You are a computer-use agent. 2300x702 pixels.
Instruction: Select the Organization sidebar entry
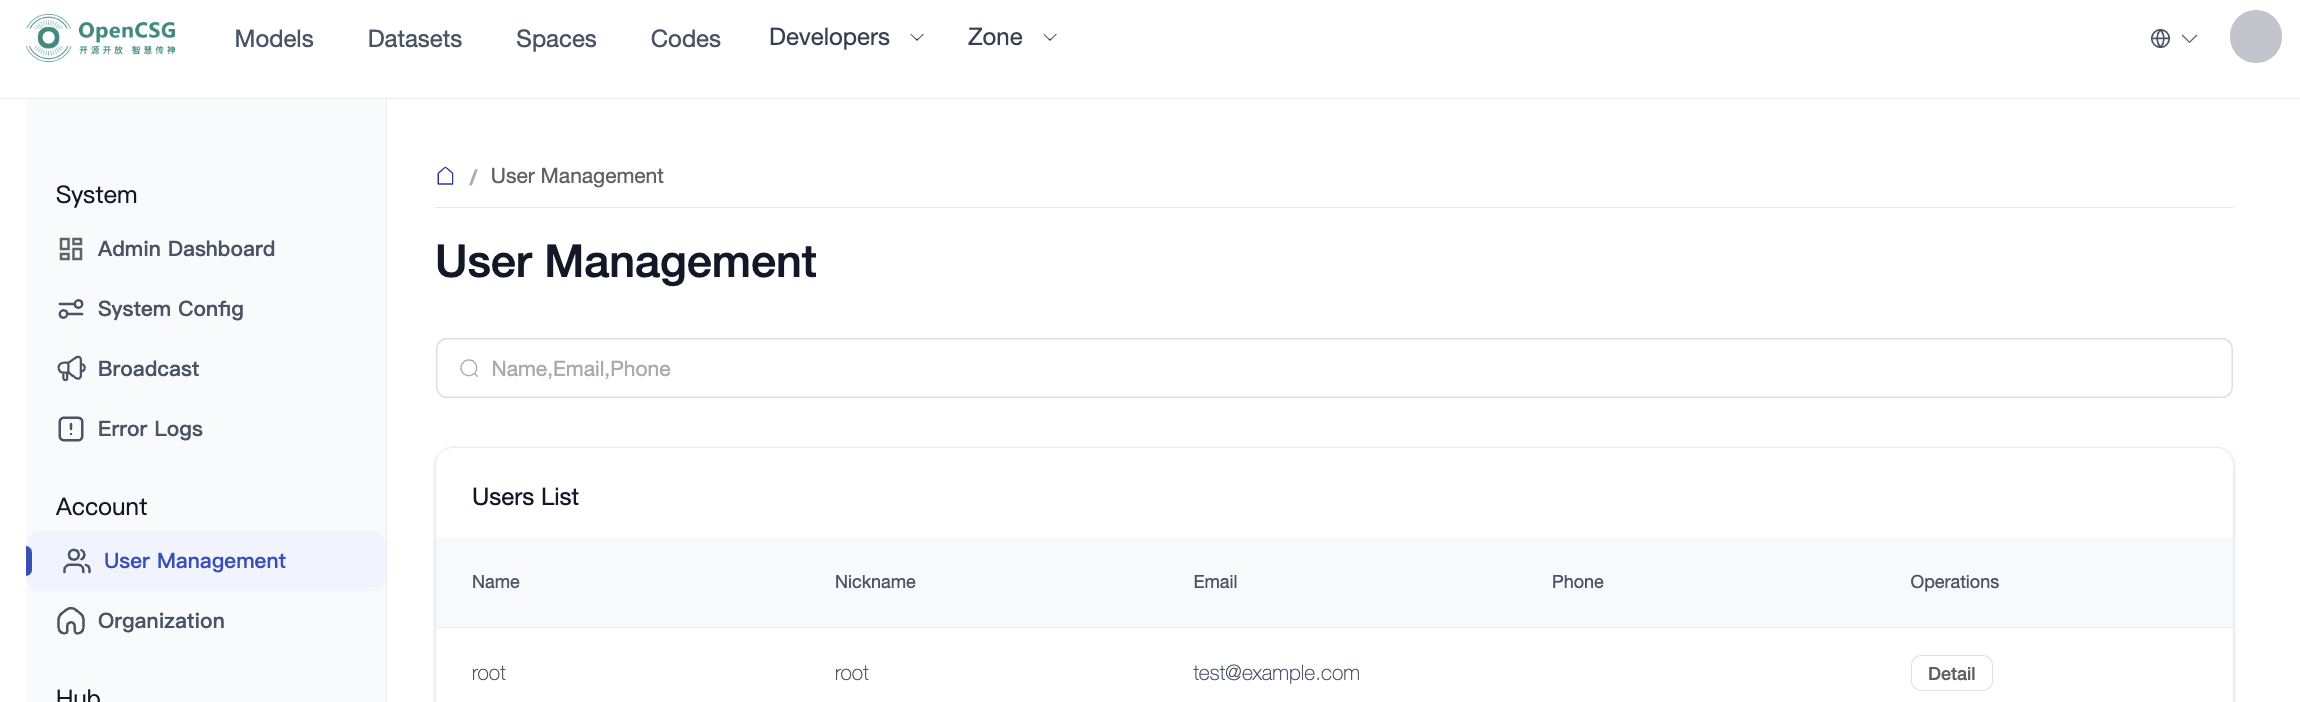coord(161,621)
